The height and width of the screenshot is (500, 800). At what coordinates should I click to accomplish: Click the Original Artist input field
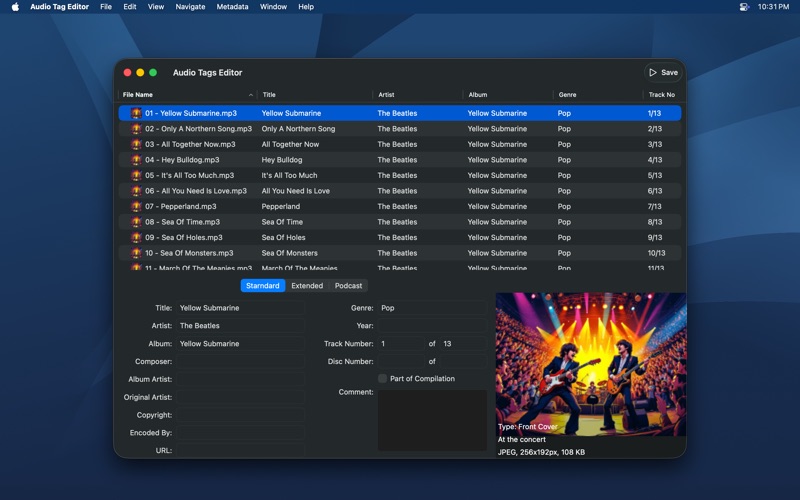point(240,397)
